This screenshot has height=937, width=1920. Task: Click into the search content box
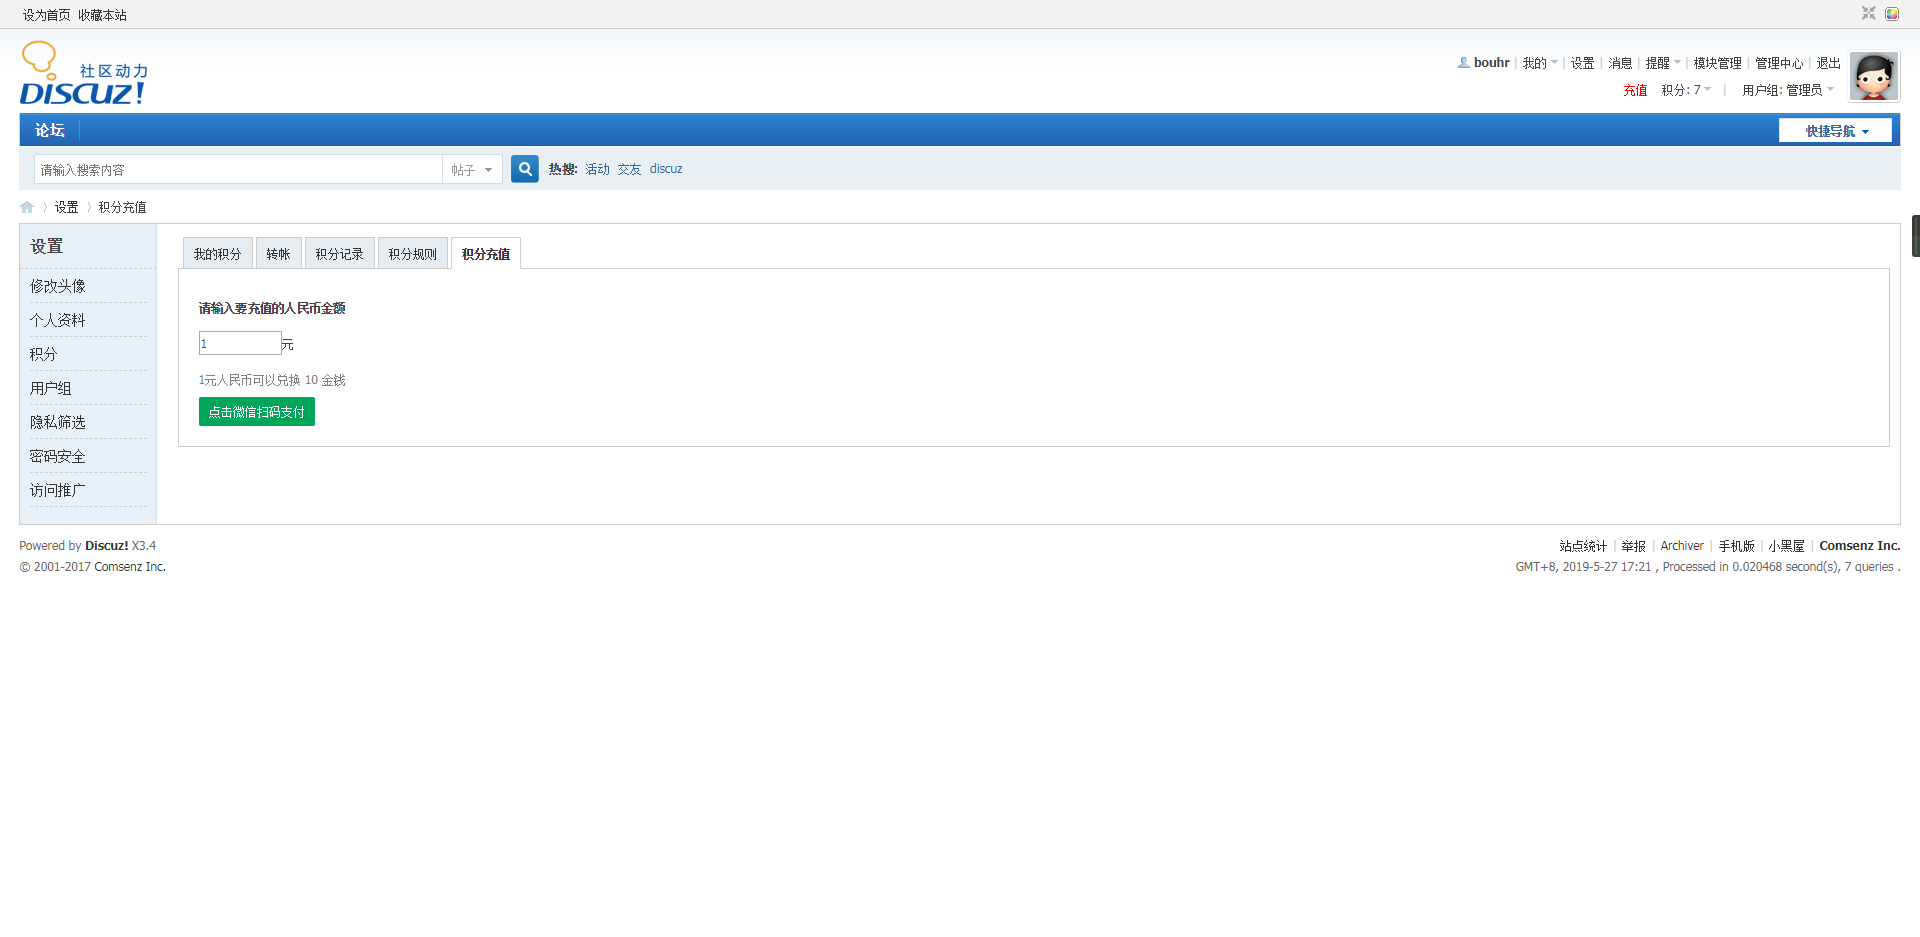point(238,170)
